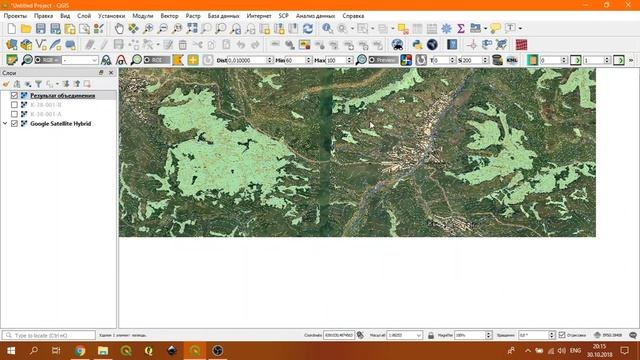
Task: Click the red raster grid plugin icon
Action: coord(521,44)
